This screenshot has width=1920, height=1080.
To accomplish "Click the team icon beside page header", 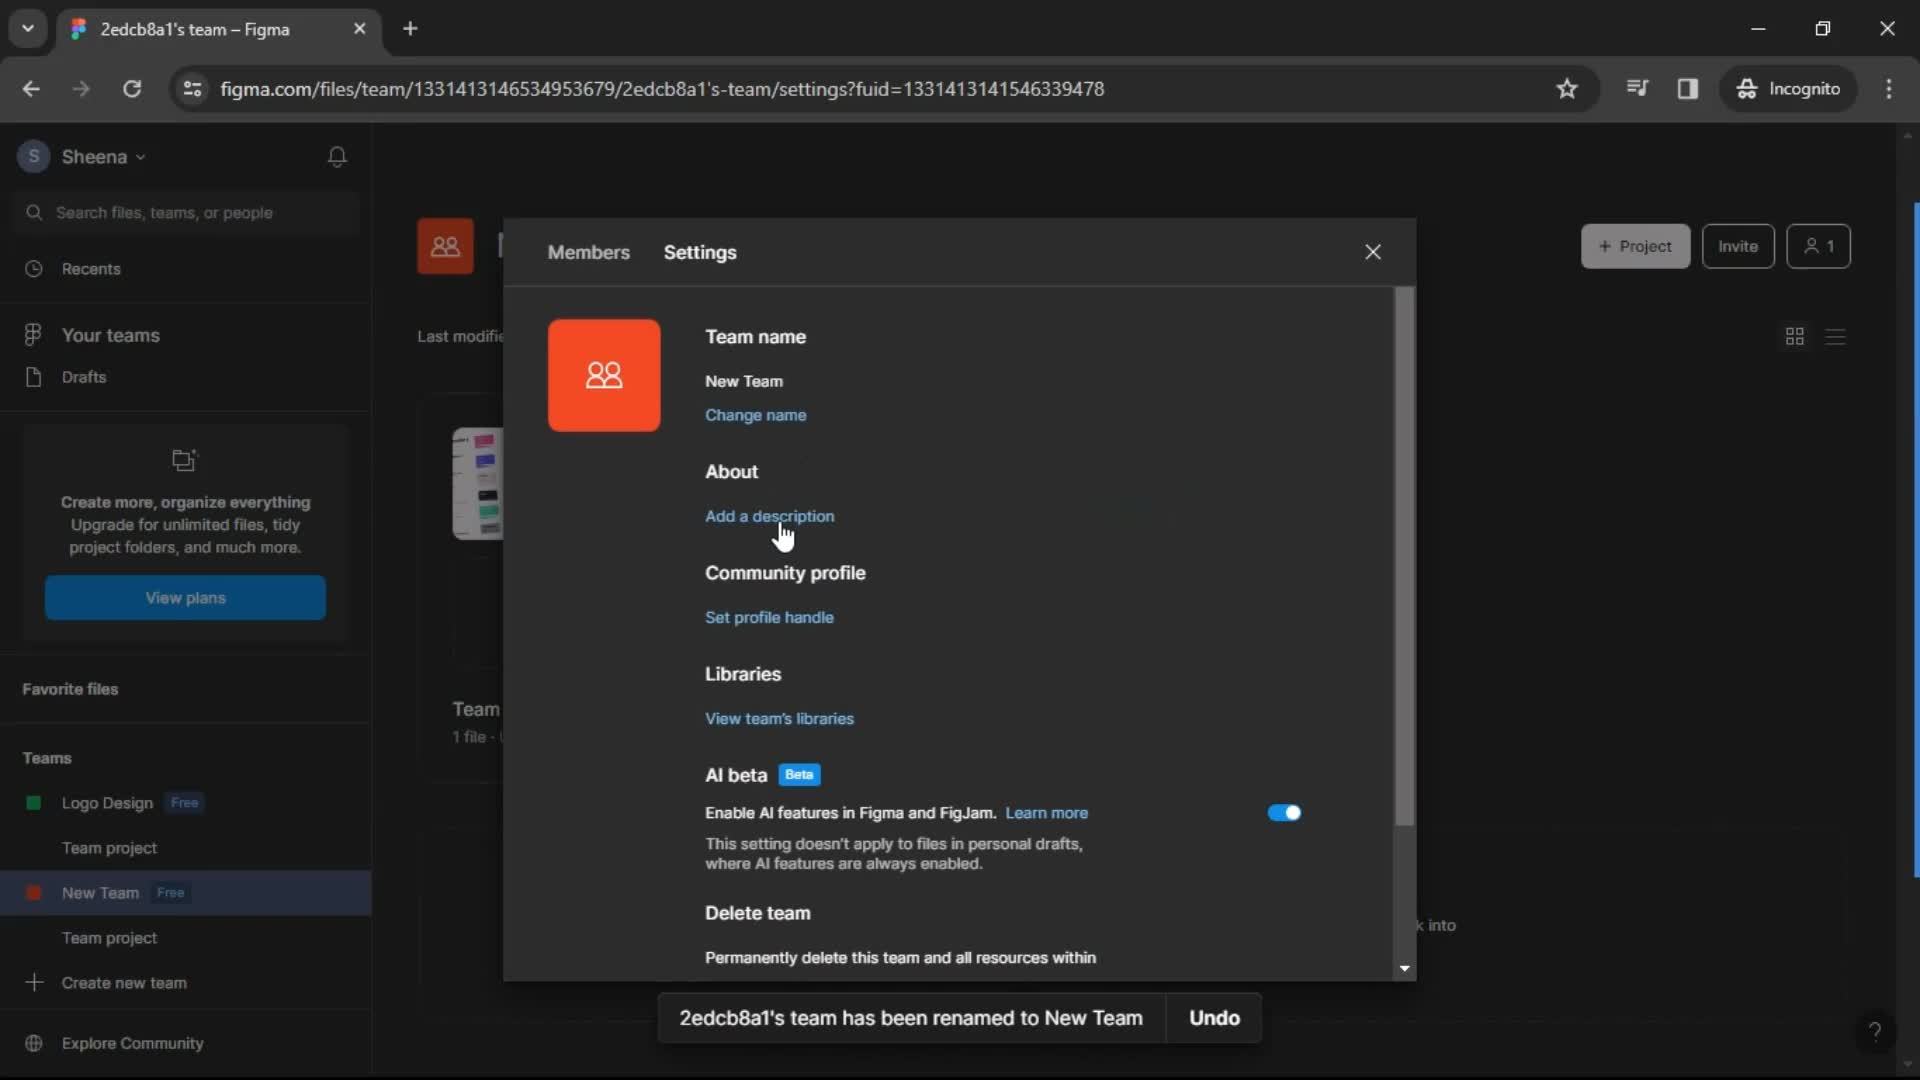I will click(445, 246).
